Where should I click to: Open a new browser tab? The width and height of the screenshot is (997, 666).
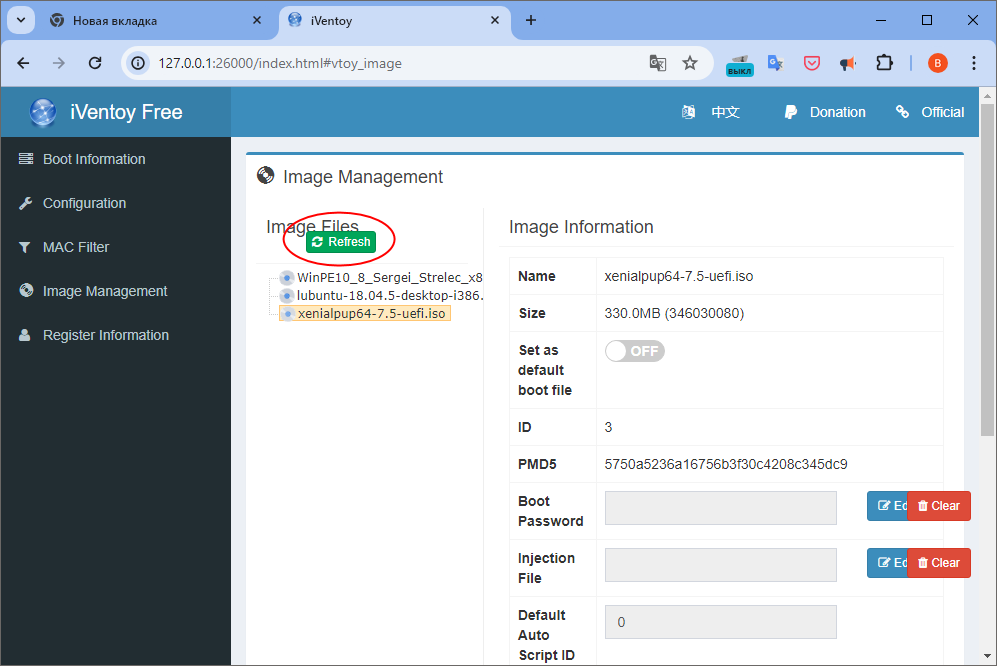click(531, 20)
